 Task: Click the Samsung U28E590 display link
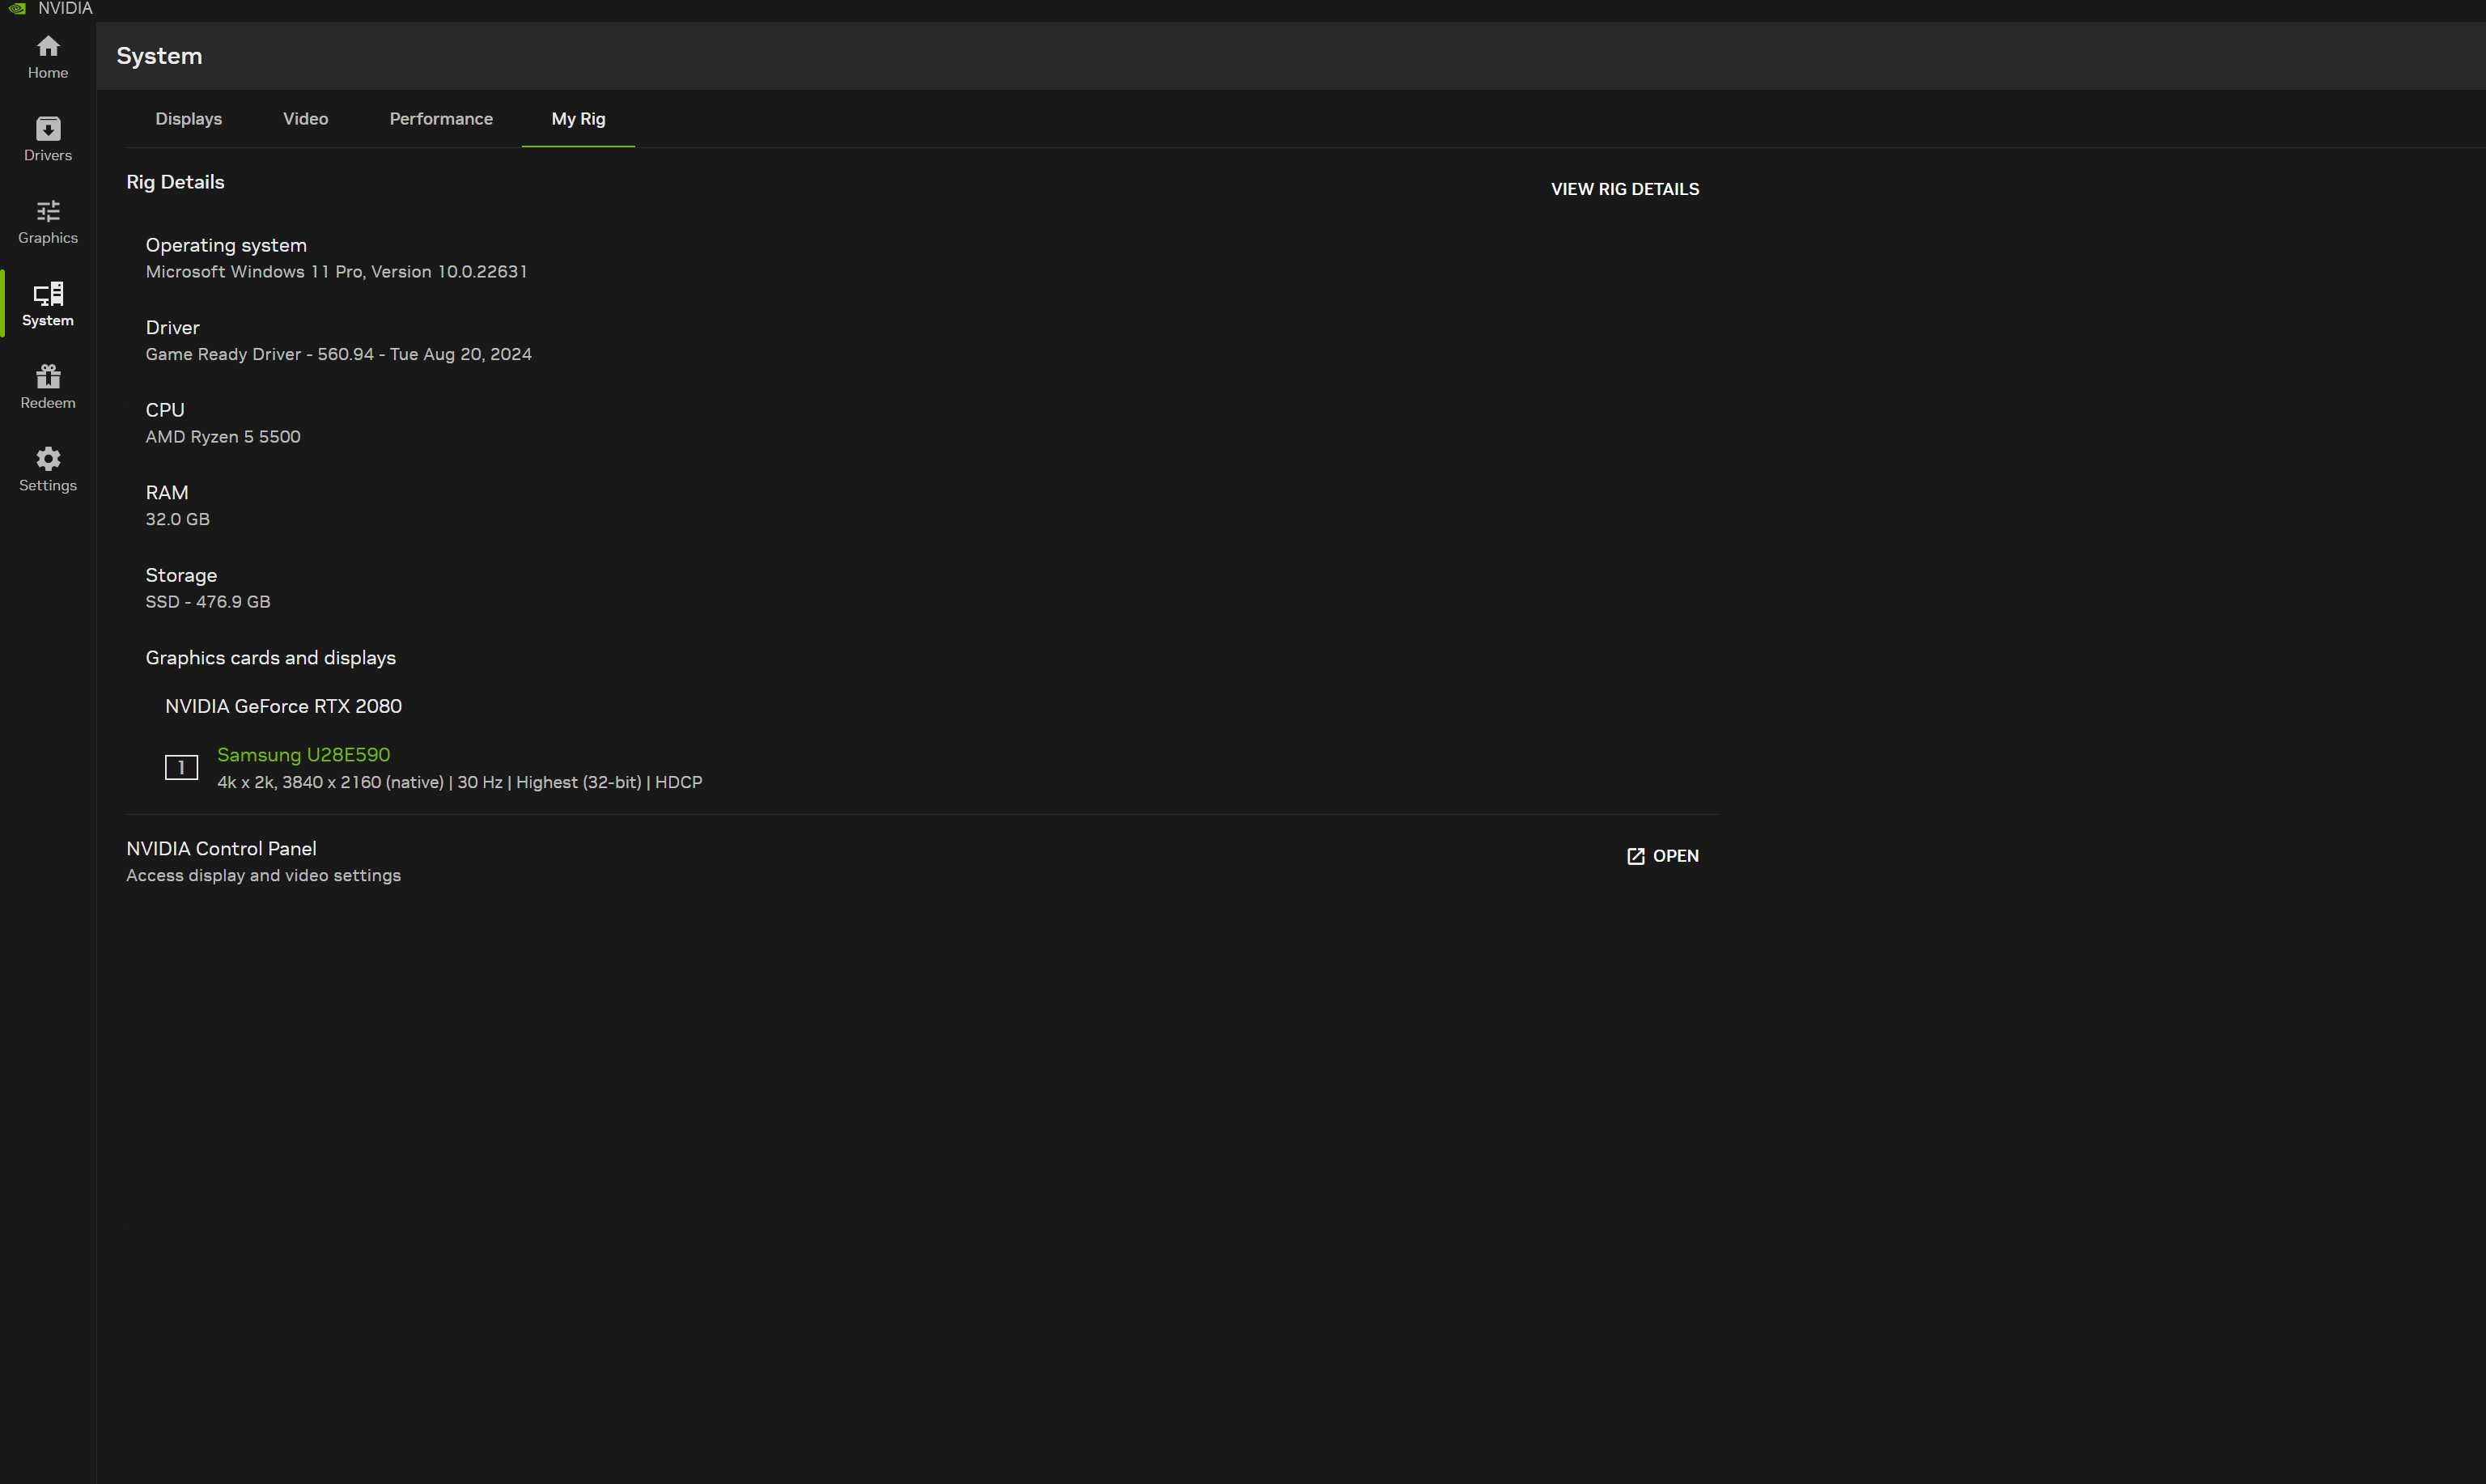304,755
